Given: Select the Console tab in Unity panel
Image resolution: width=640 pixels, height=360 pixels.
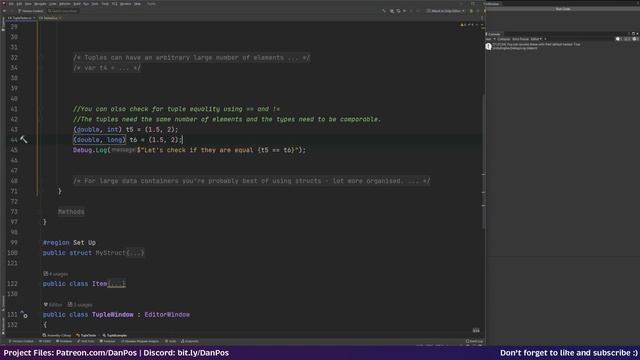Looking at the screenshot, I should 494,34.
